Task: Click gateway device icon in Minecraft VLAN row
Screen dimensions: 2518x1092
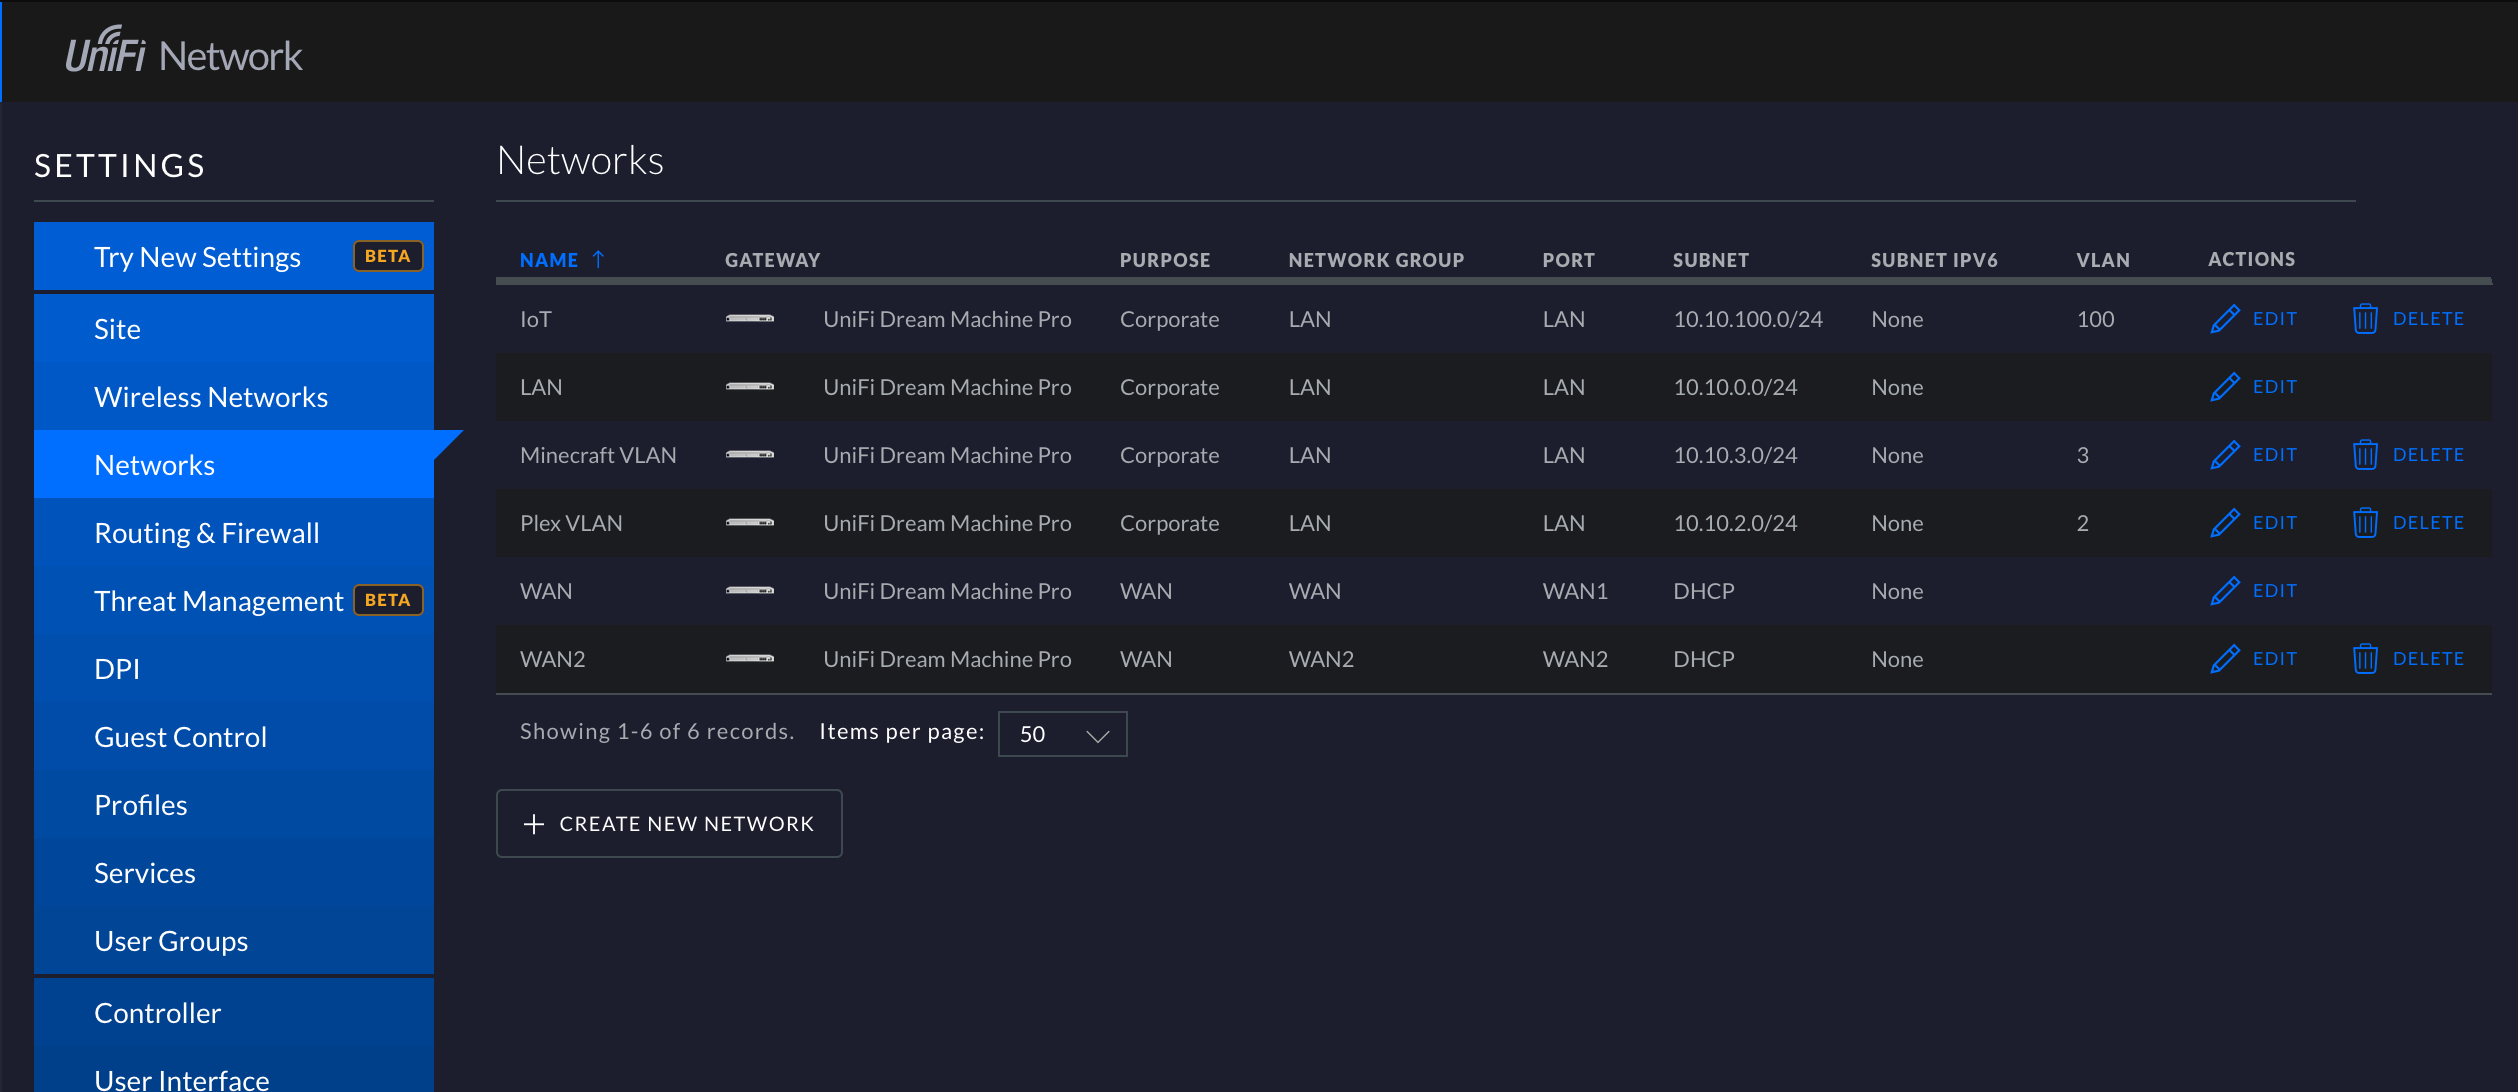Action: point(750,455)
